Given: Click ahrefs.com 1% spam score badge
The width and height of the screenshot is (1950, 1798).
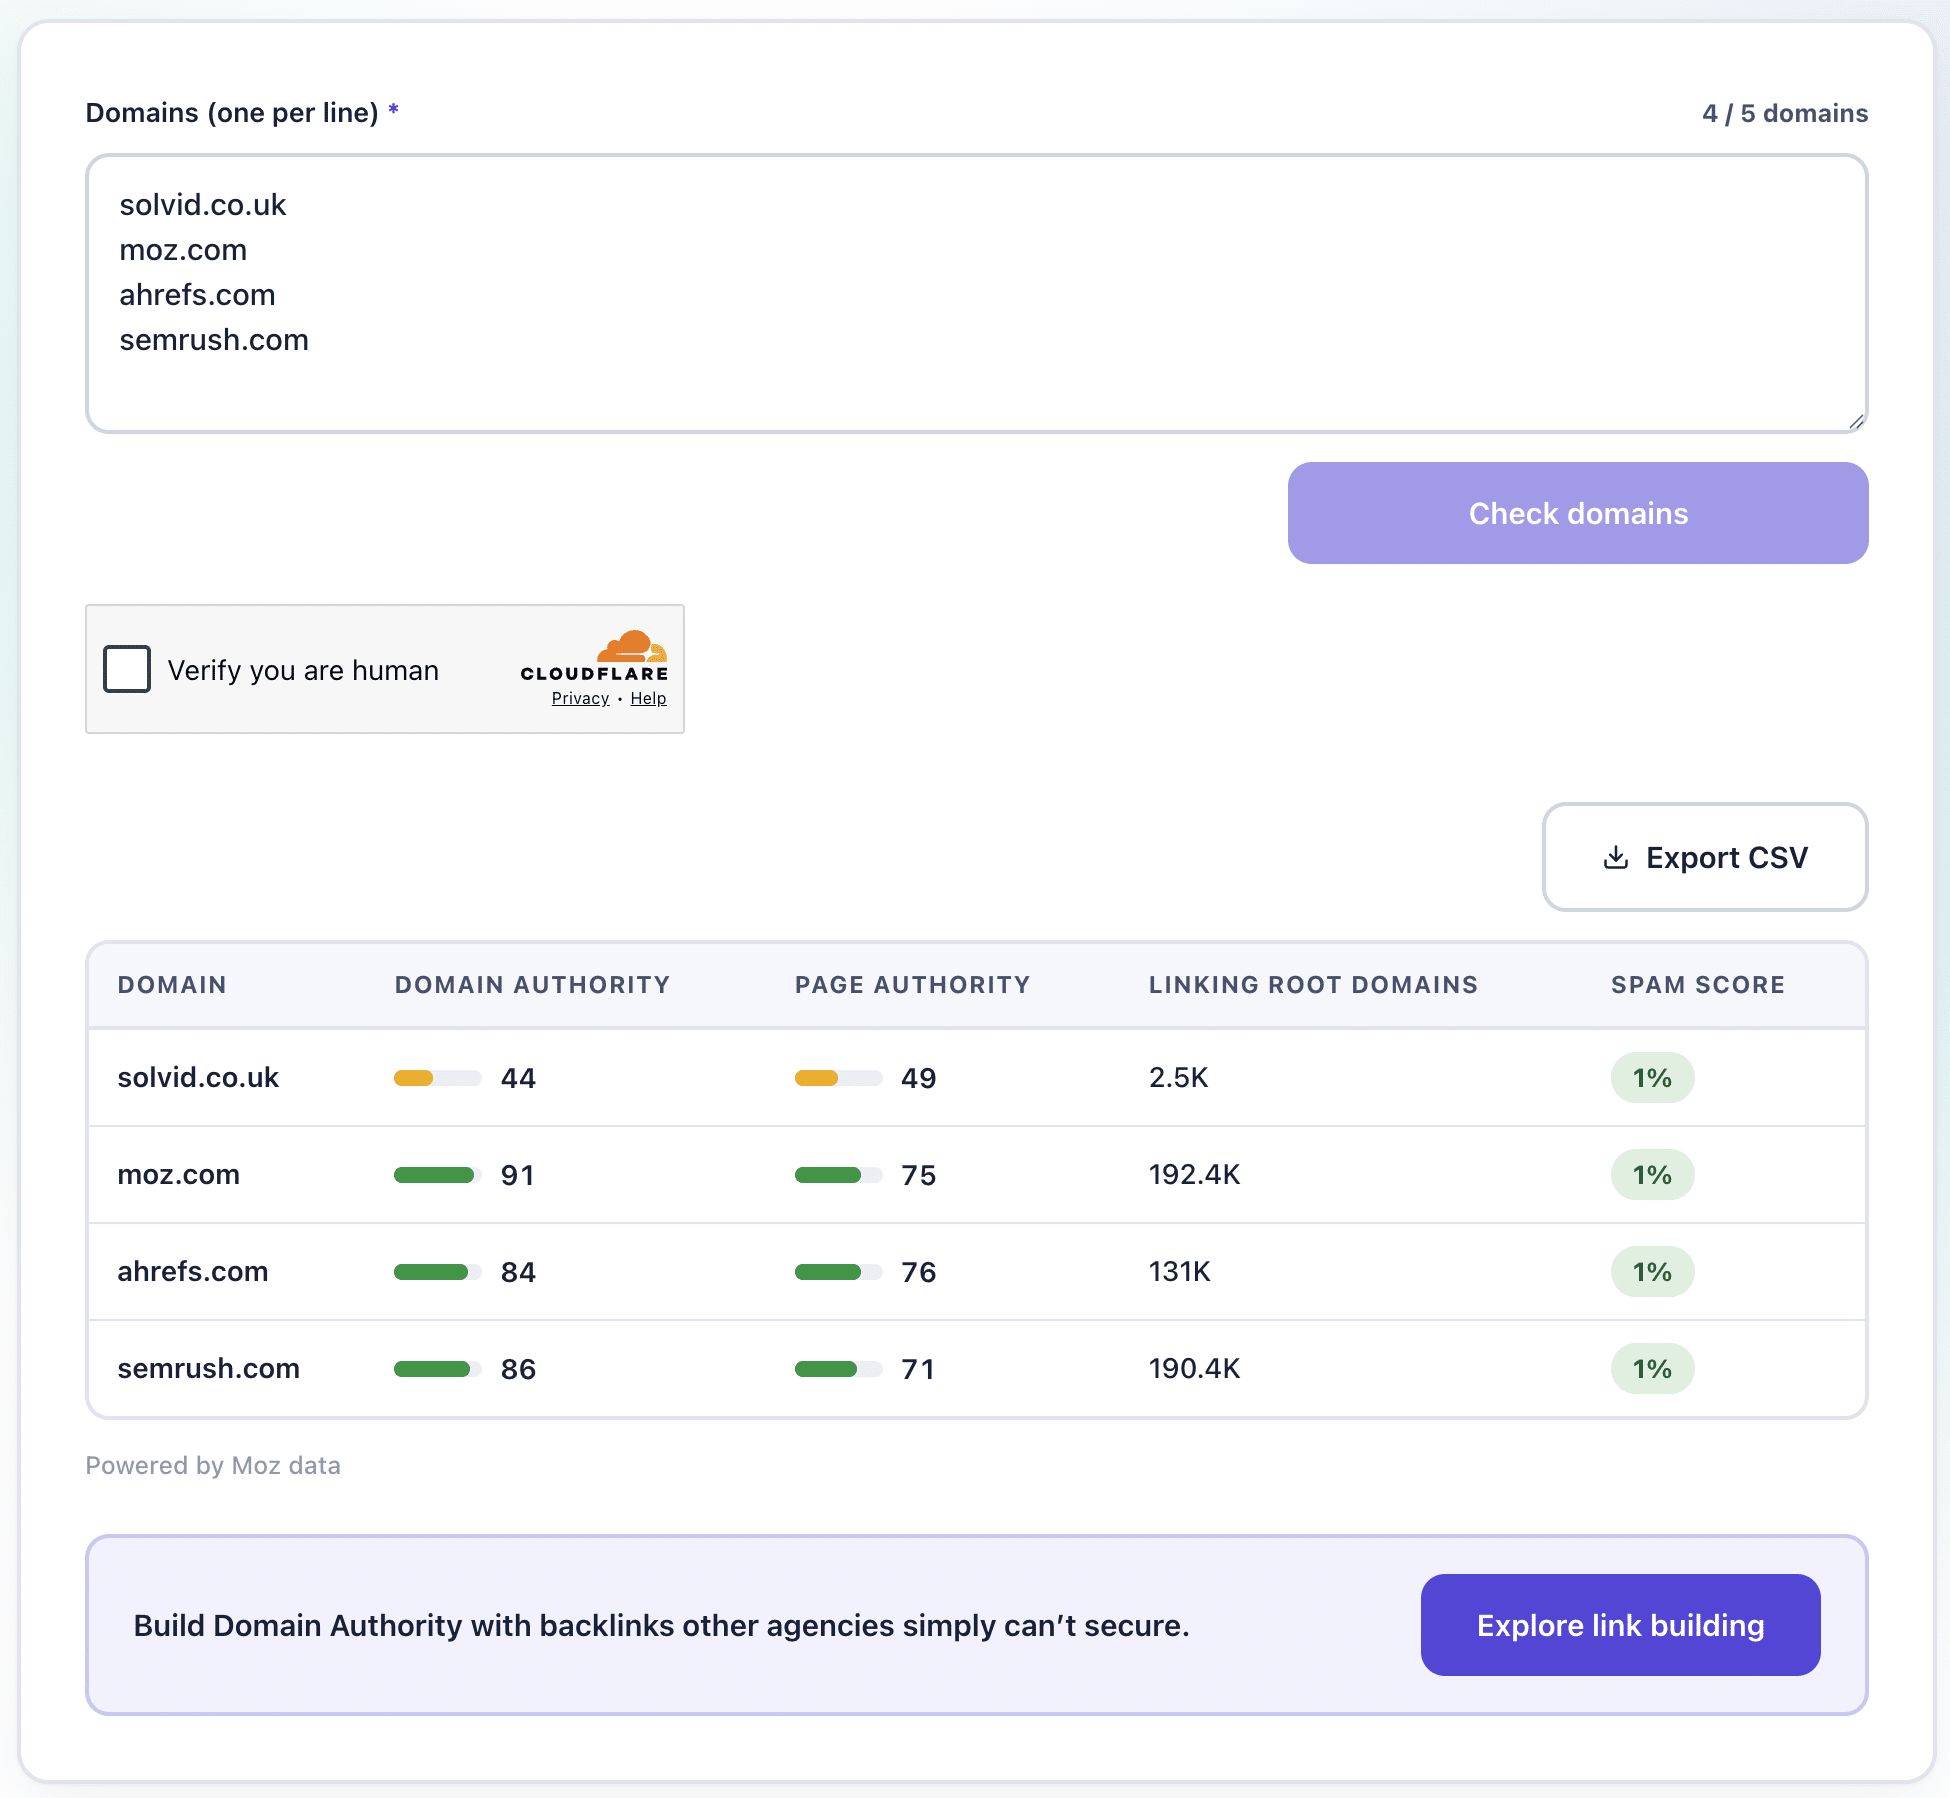Looking at the screenshot, I should 1652,1272.
